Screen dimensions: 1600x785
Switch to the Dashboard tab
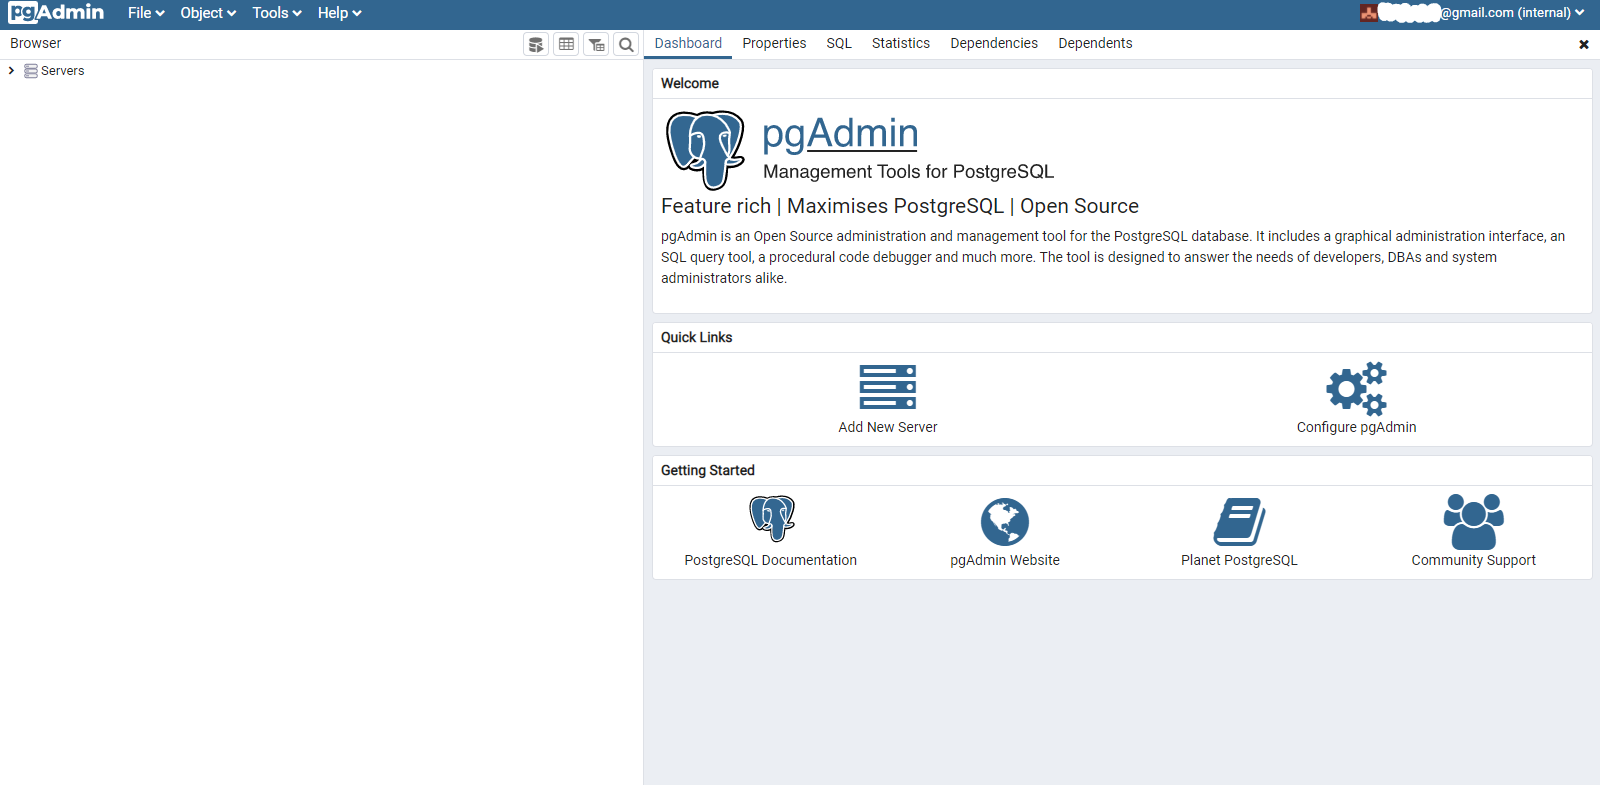tap(688, 43)
